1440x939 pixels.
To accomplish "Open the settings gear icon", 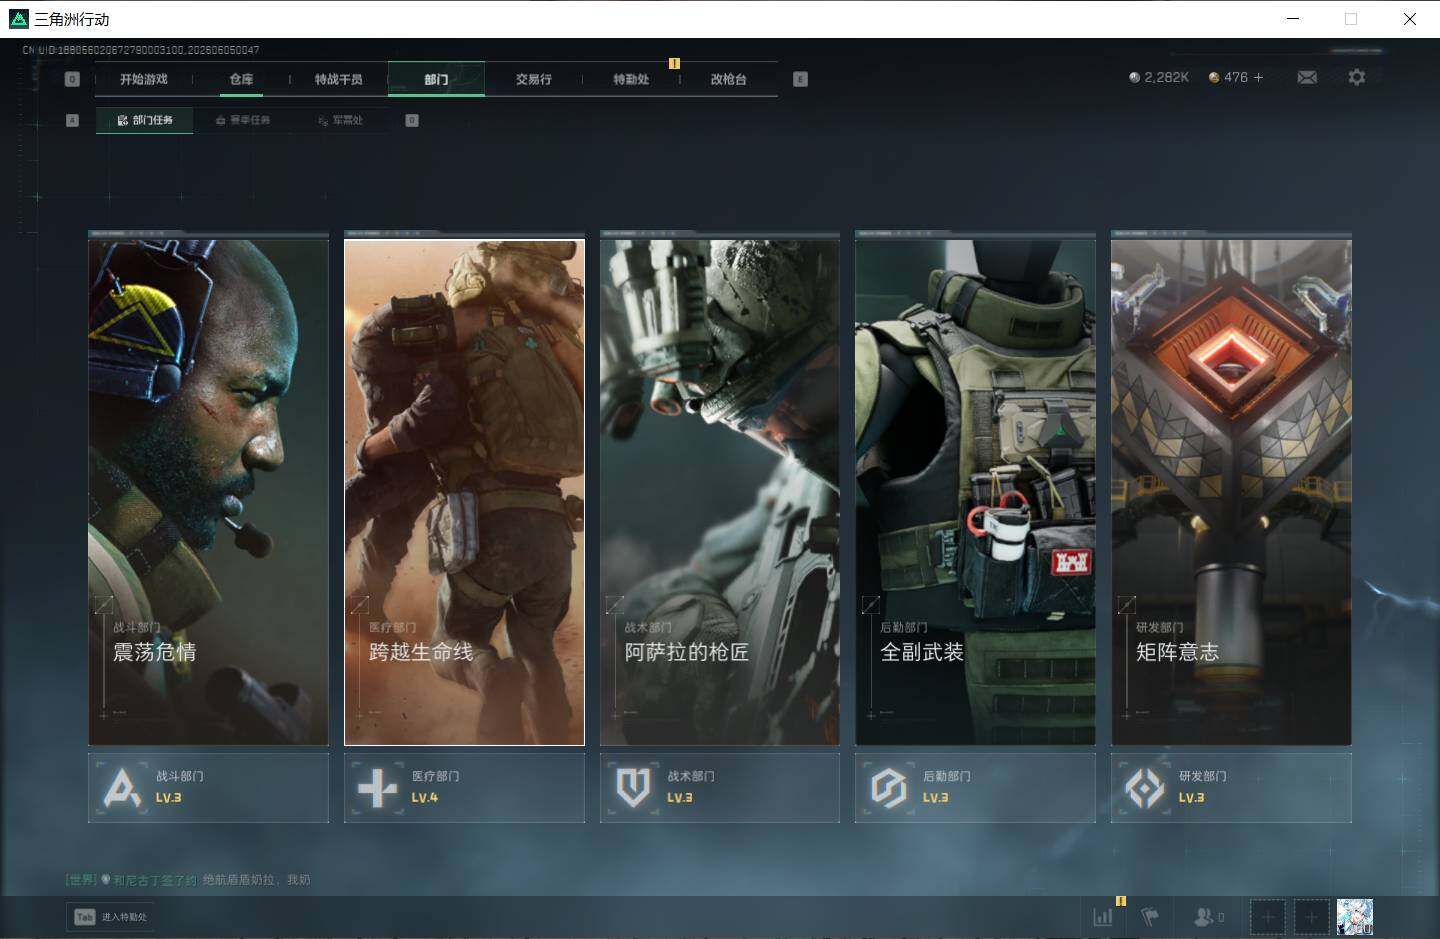I will 1356,77.
